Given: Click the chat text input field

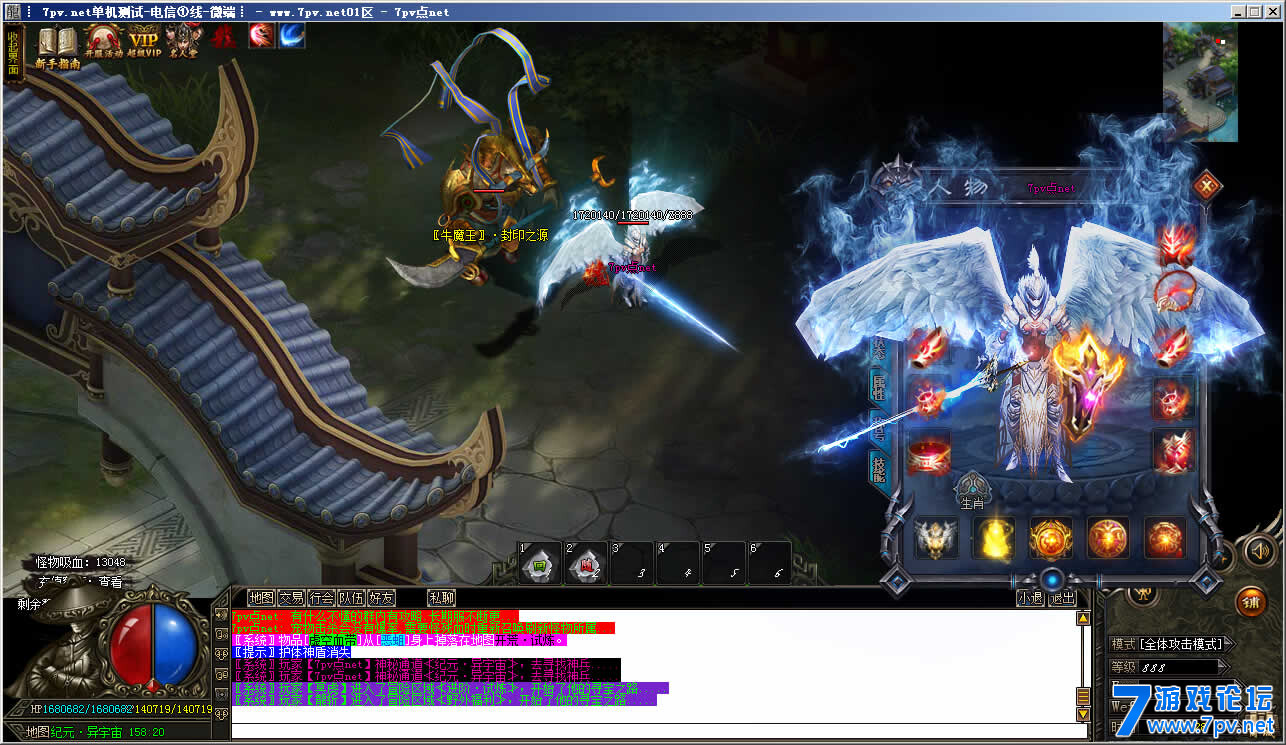Looking at the screenshot, I should [659, 731].
